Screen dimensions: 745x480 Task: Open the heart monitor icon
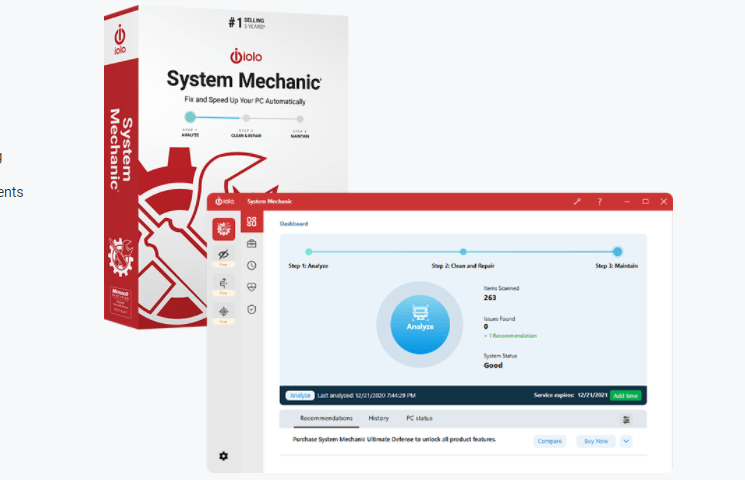coord(252,287)
